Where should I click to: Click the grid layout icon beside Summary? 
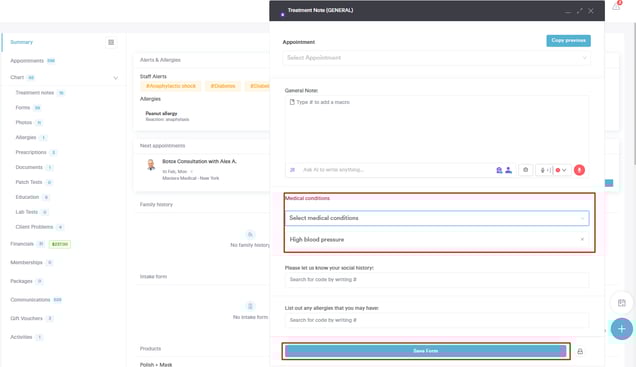coord(111,42)
